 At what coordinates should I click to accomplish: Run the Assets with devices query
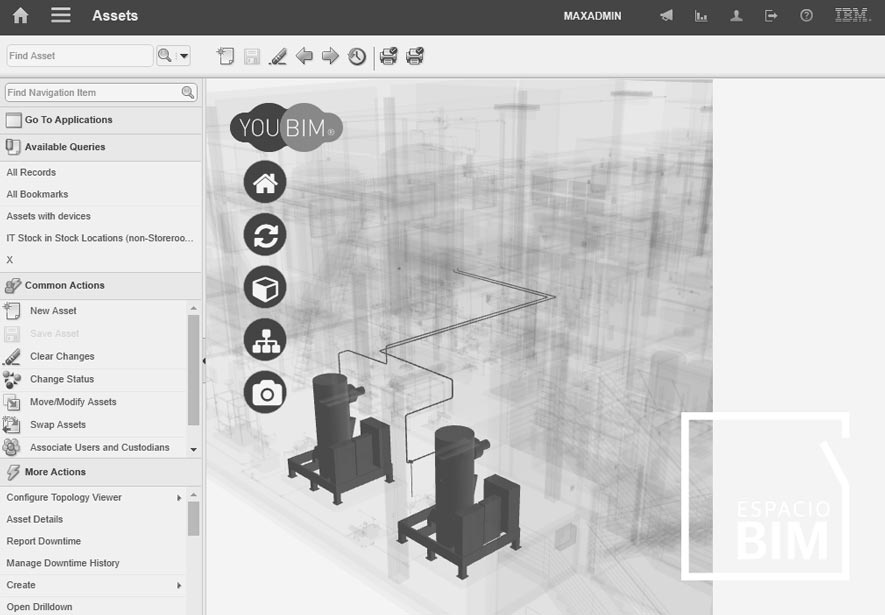pyautogui.click(x=47, y=216)
